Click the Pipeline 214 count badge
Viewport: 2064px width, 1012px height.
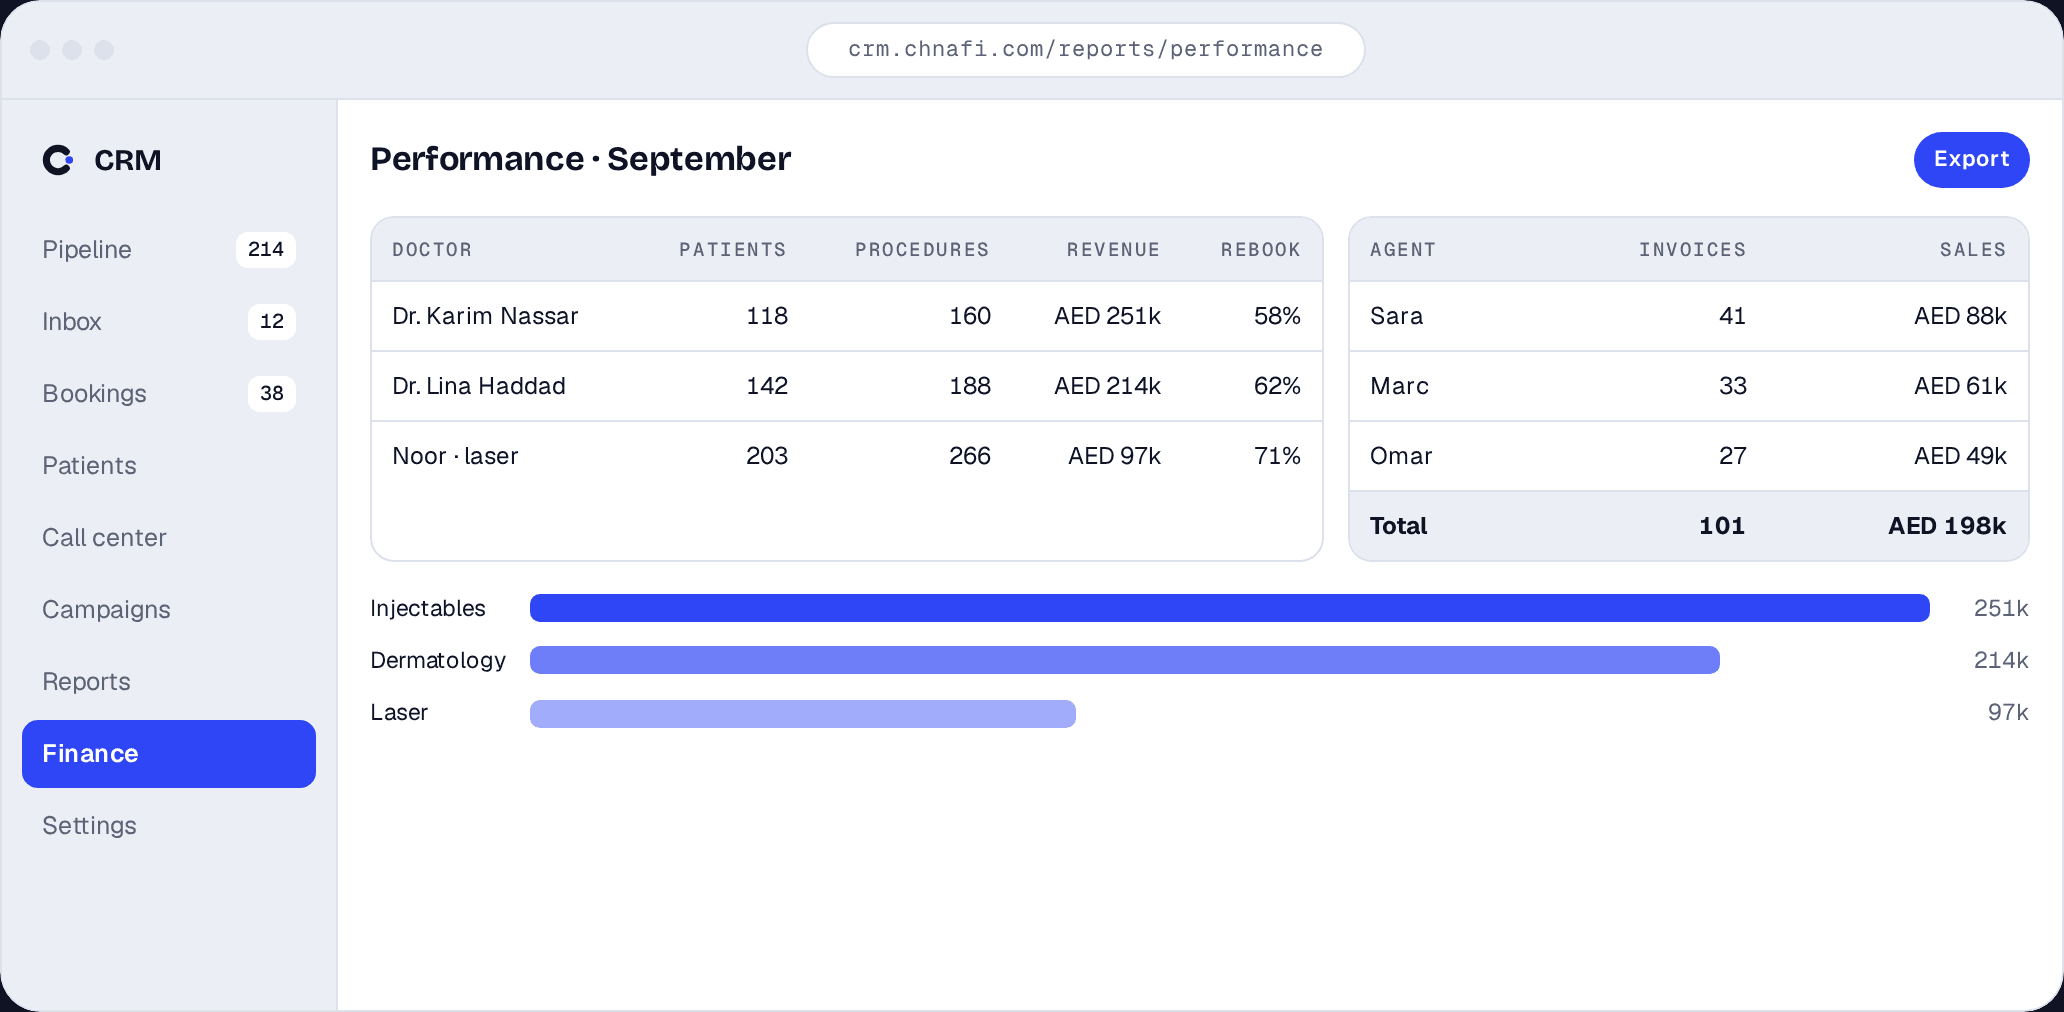point(266,250)
